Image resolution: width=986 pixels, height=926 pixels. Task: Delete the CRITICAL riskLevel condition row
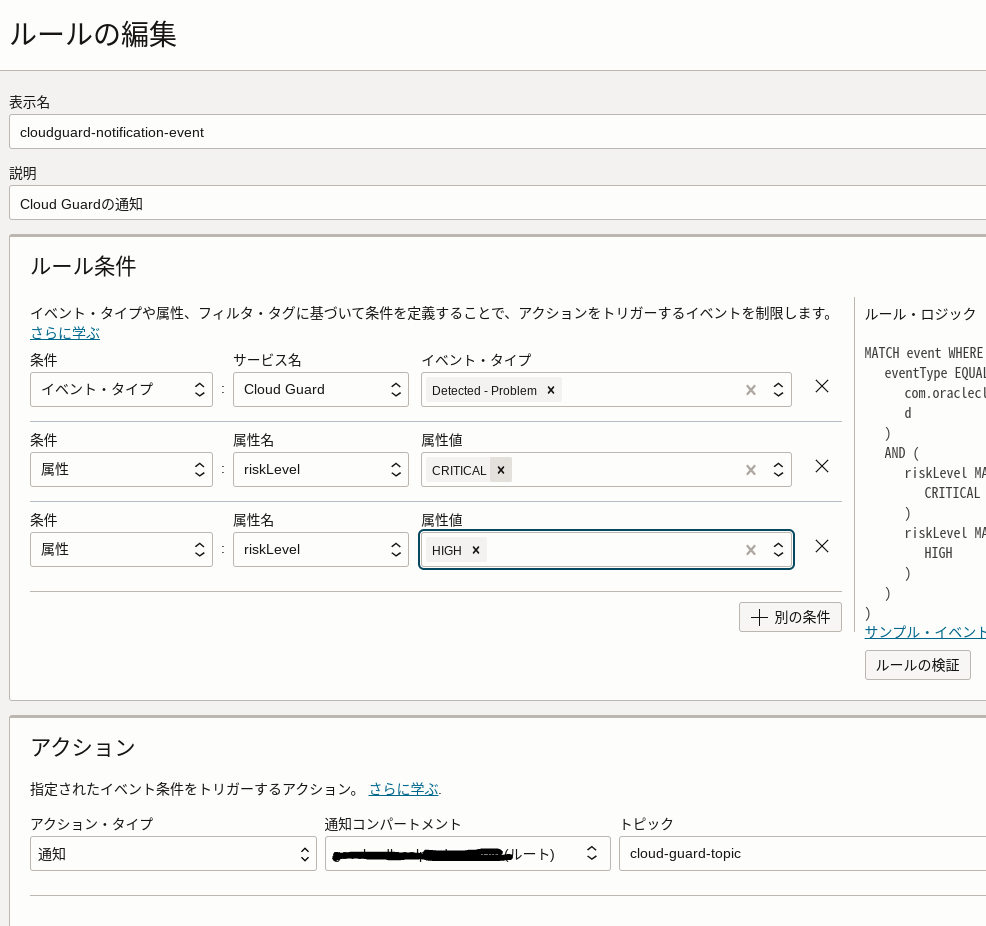[x=821, y=466]
